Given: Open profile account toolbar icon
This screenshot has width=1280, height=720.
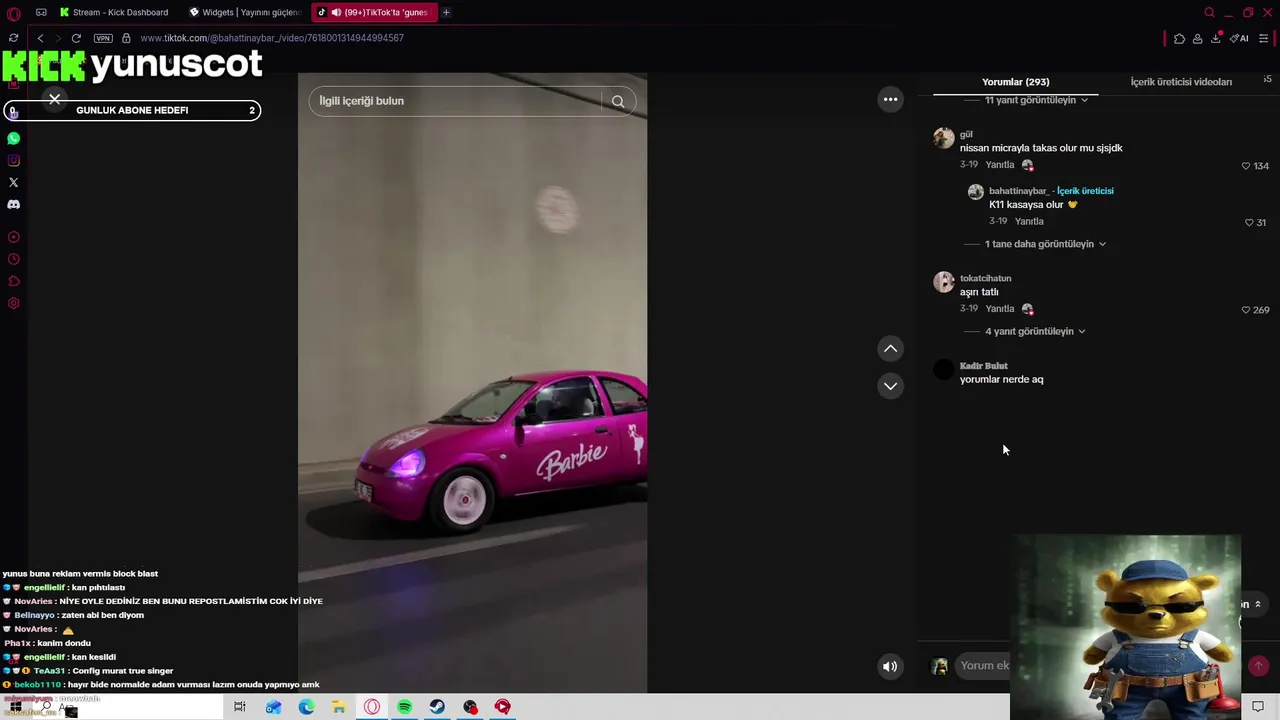Looking at the screenshot, I should click(x=1197, y=38).
